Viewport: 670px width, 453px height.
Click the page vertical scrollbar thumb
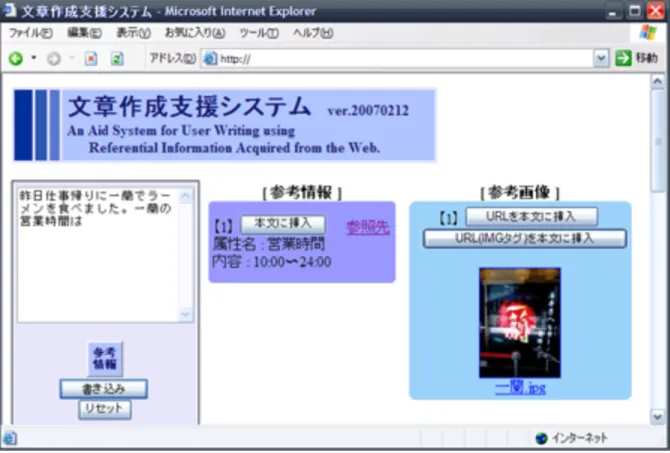[658, 141]
